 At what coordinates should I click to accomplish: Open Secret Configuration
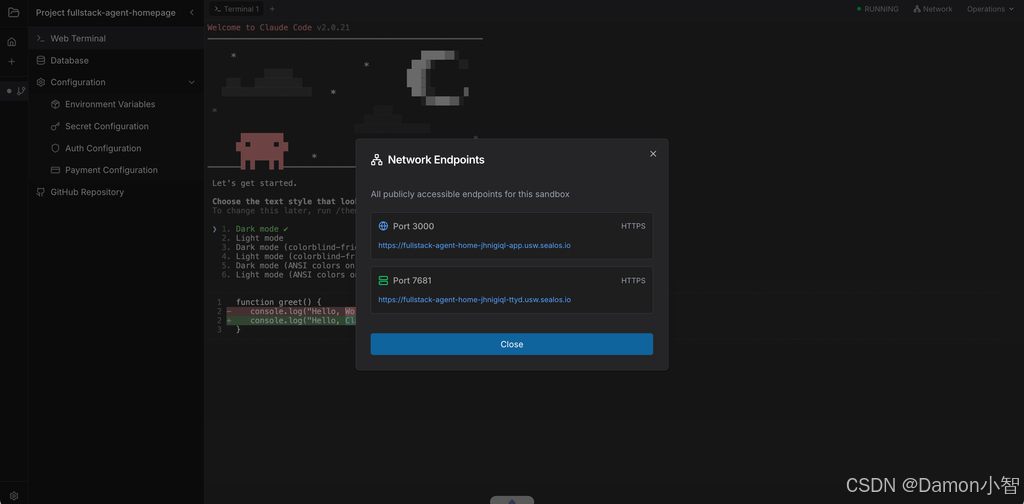click(106, 127)
